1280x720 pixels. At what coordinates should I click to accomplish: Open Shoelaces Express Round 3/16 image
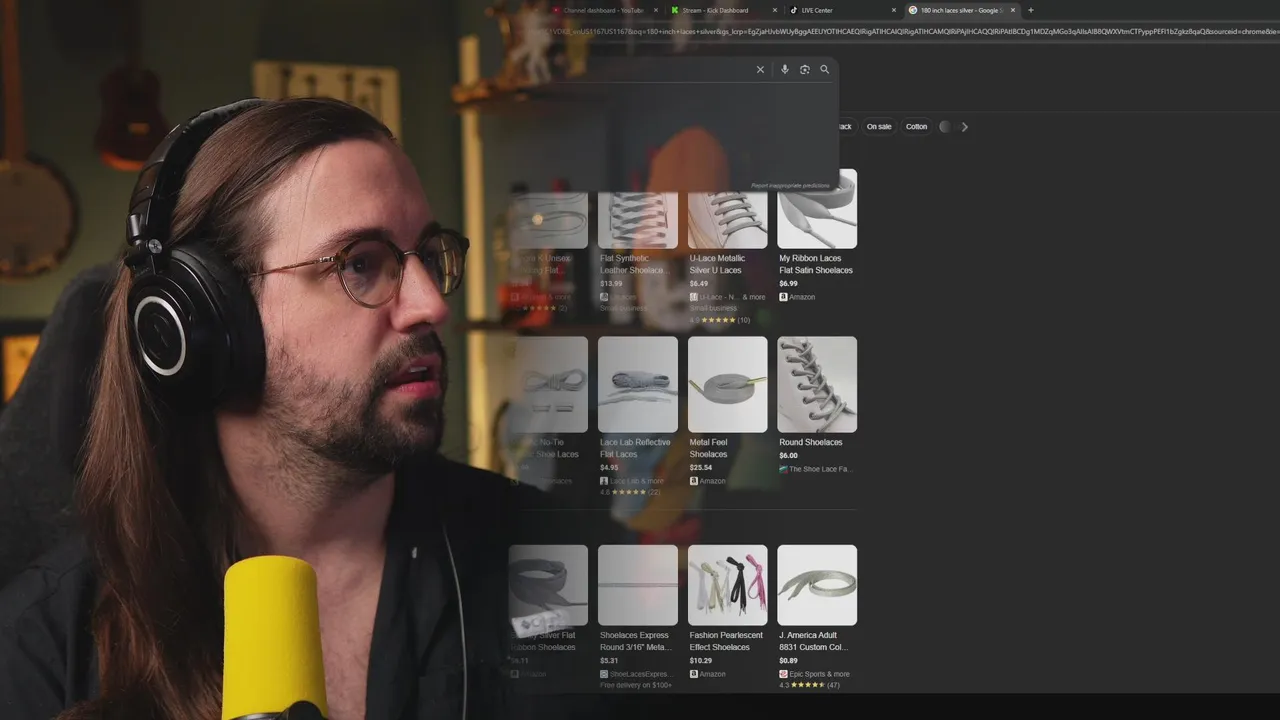[x=638, y=585]
